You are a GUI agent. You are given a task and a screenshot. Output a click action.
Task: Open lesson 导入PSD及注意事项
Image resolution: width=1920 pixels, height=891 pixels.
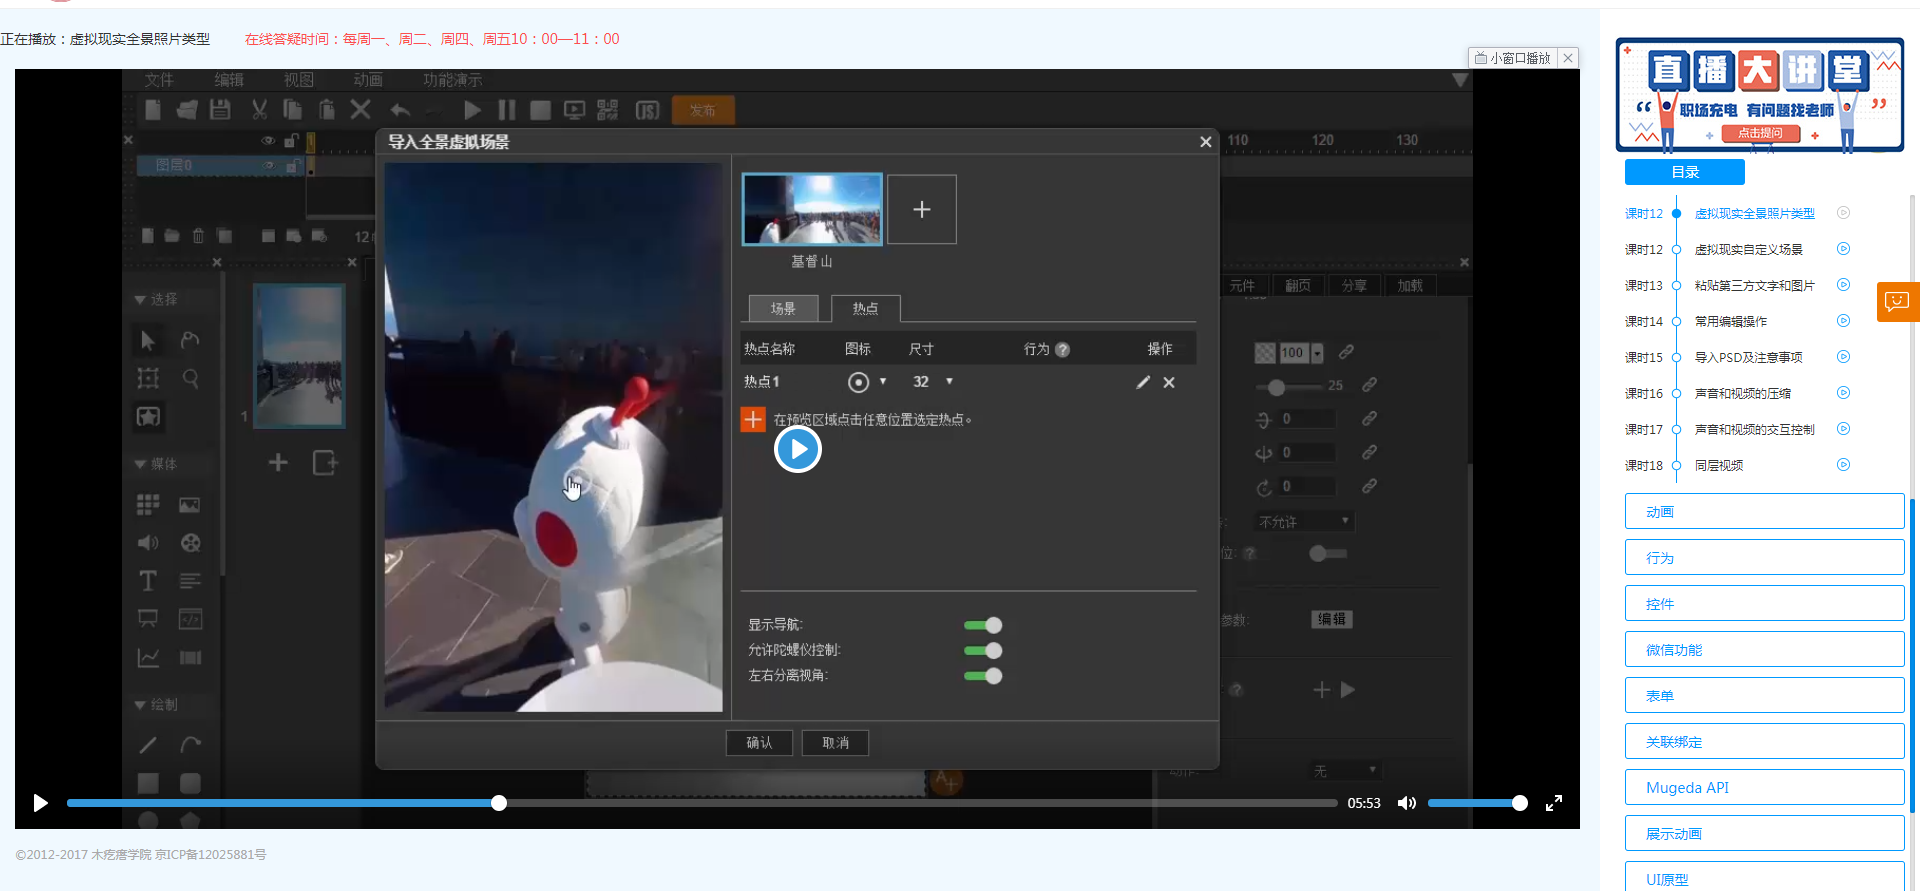pyautogui.click(x=1748, y=357)
